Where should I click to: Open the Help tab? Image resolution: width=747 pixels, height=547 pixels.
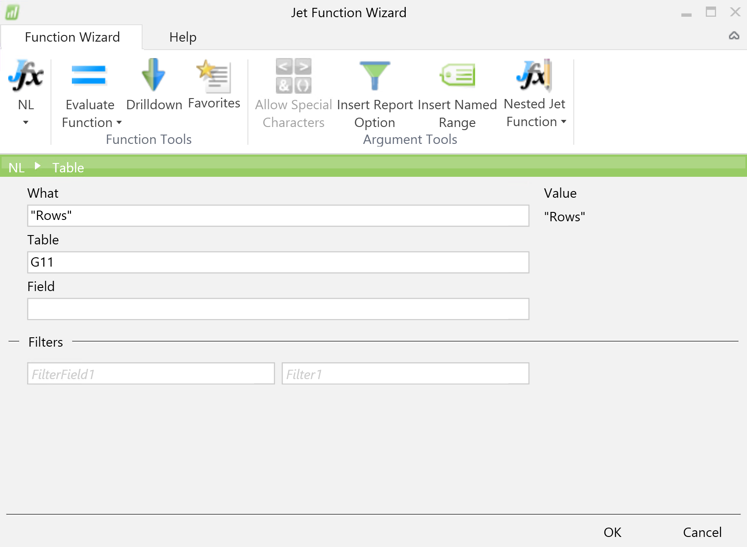183,37
